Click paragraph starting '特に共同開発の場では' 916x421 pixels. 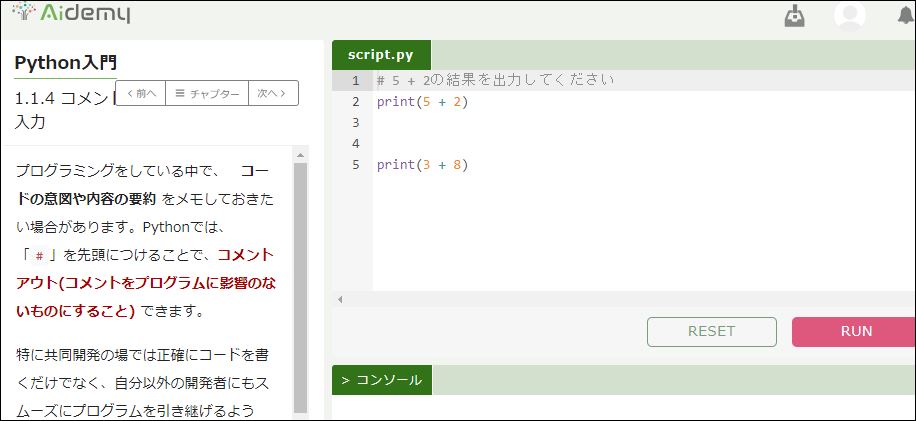pos(143,382)
